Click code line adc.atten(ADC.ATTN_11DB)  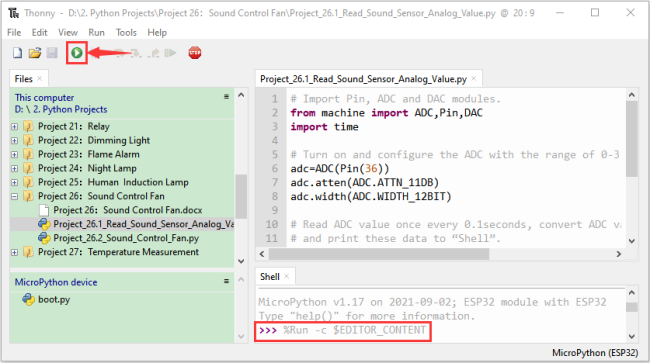click(364, 182)
